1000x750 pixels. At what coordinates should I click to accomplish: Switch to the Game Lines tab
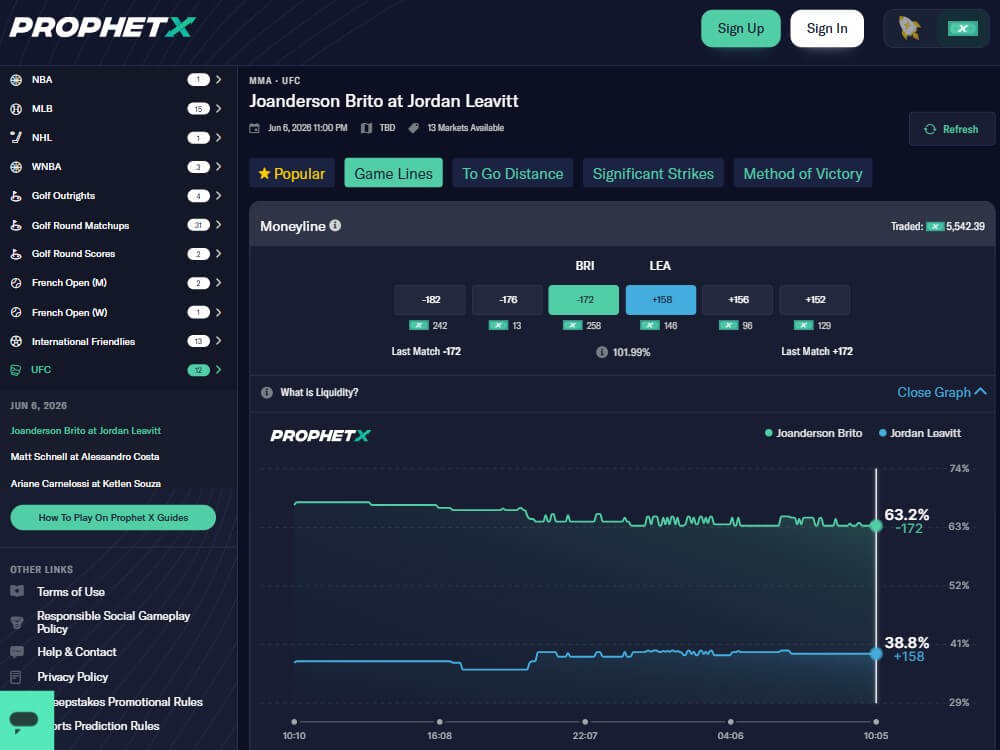(x=393, y=173)
